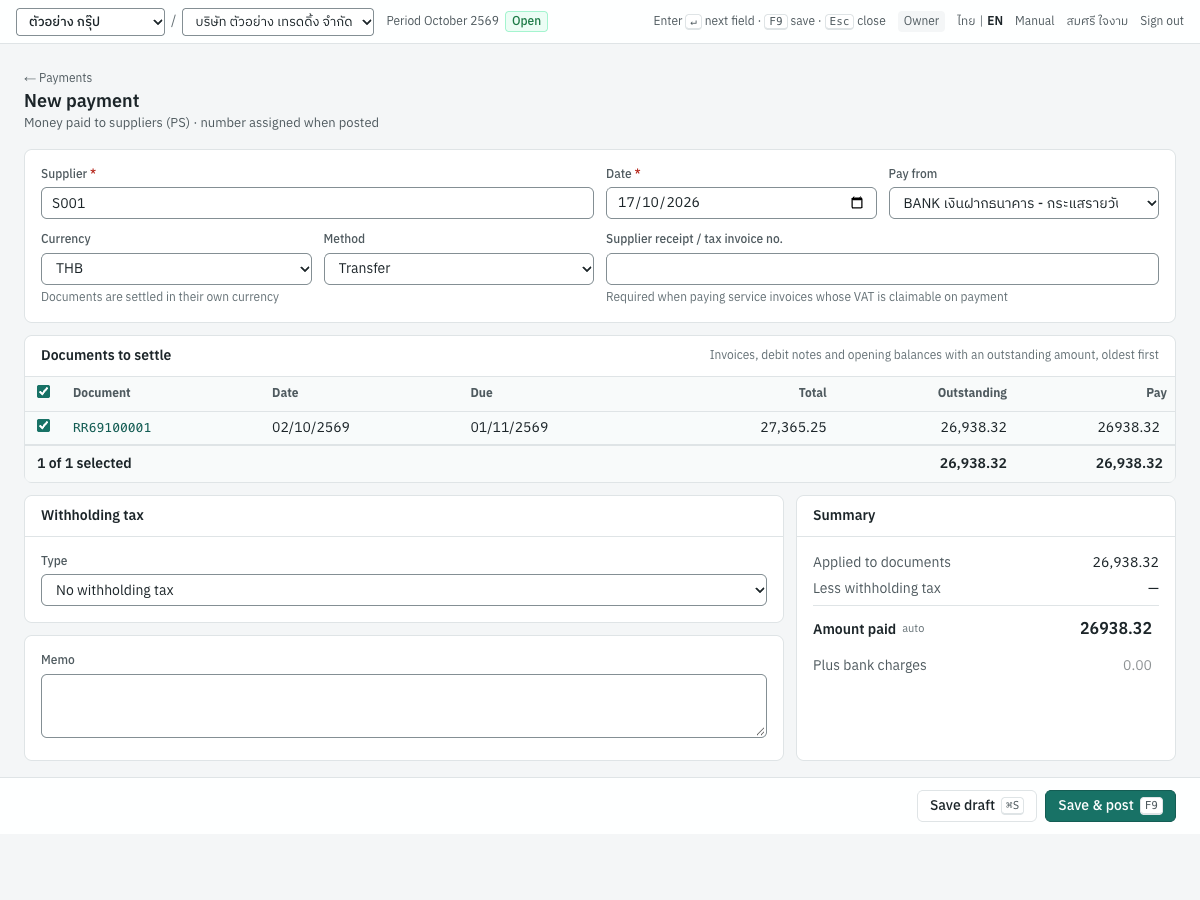
Task: Expand the Withholding tax Type dropdown
Action: [404, 590]
